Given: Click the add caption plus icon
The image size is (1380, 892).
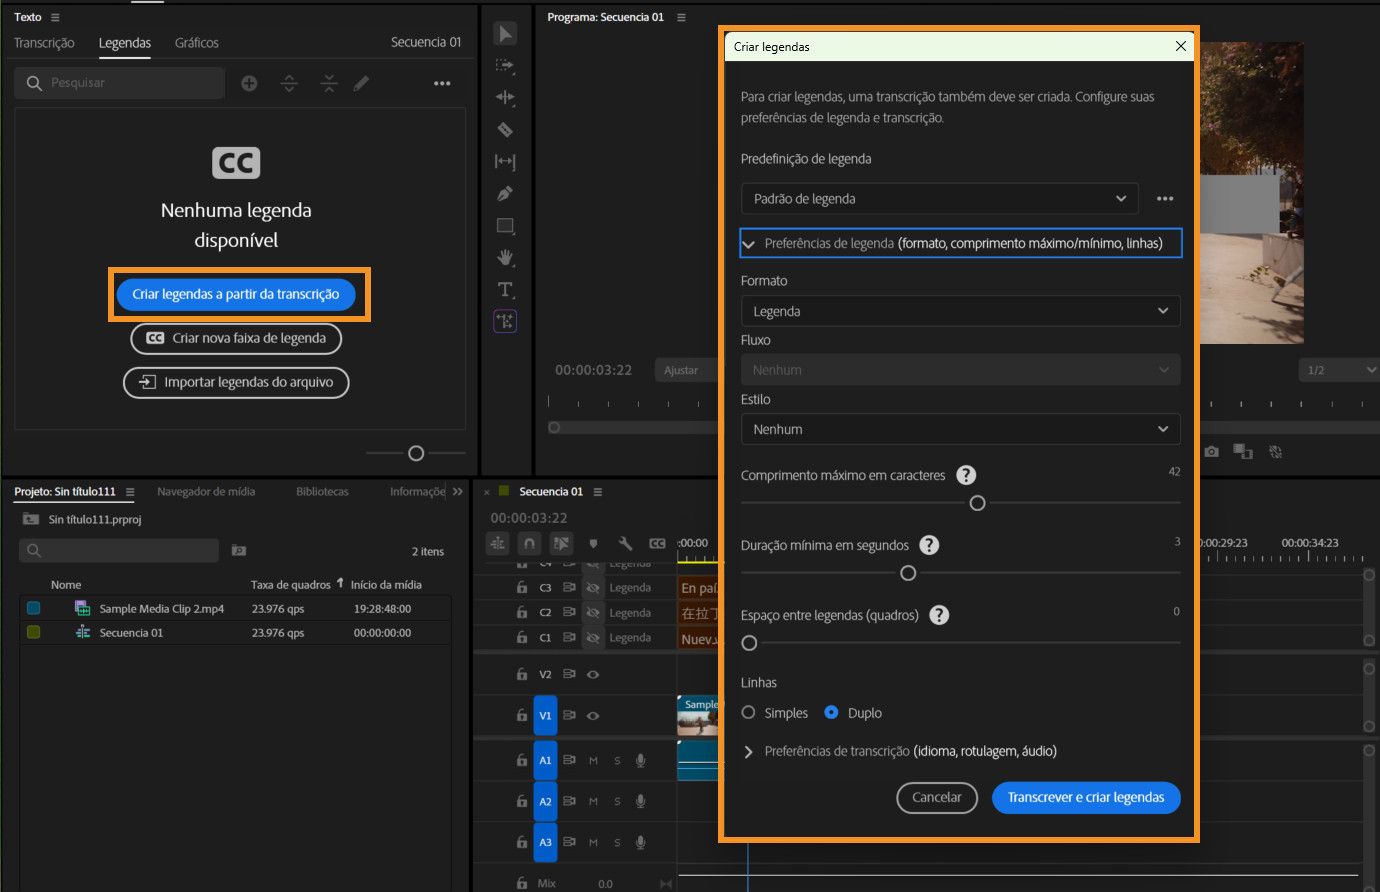Looking at the screenshot, I should tap(249, 83).
